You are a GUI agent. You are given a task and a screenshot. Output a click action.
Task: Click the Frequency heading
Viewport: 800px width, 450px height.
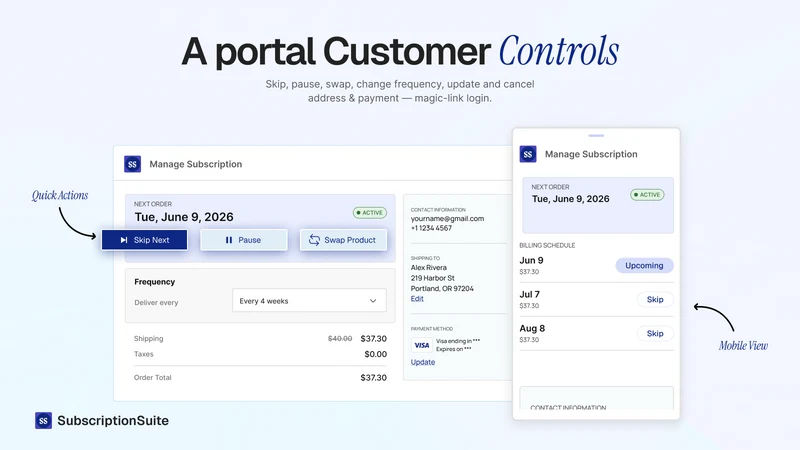tap(155, 282)
